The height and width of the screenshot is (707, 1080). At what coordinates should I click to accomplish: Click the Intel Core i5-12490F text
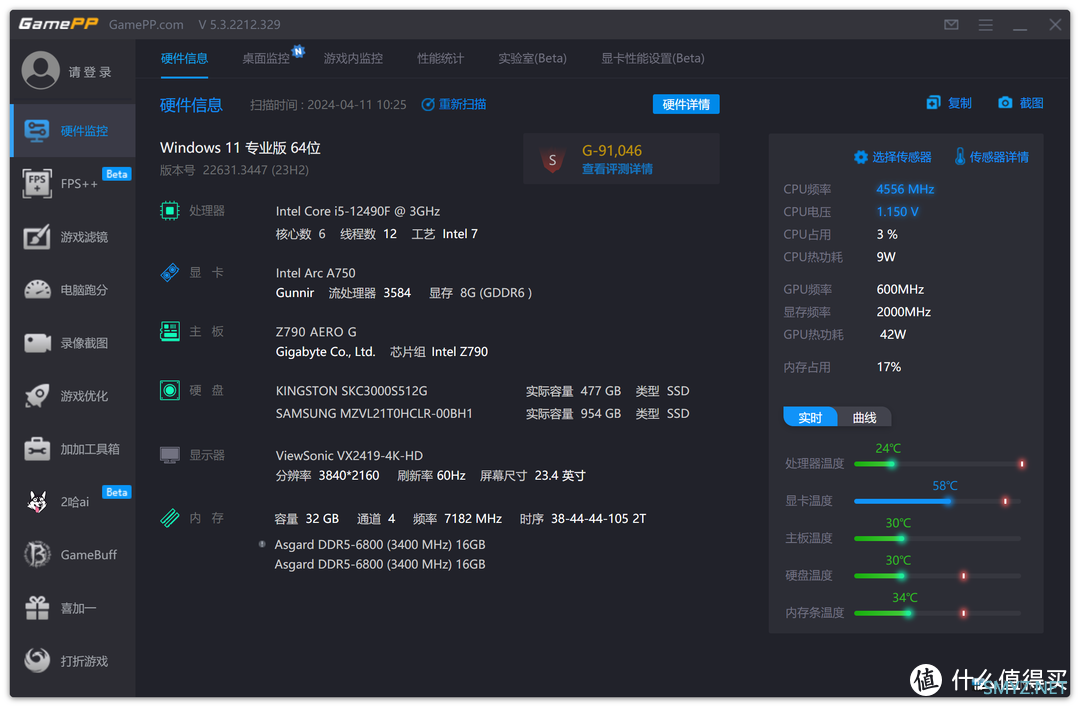pos(357,211)
